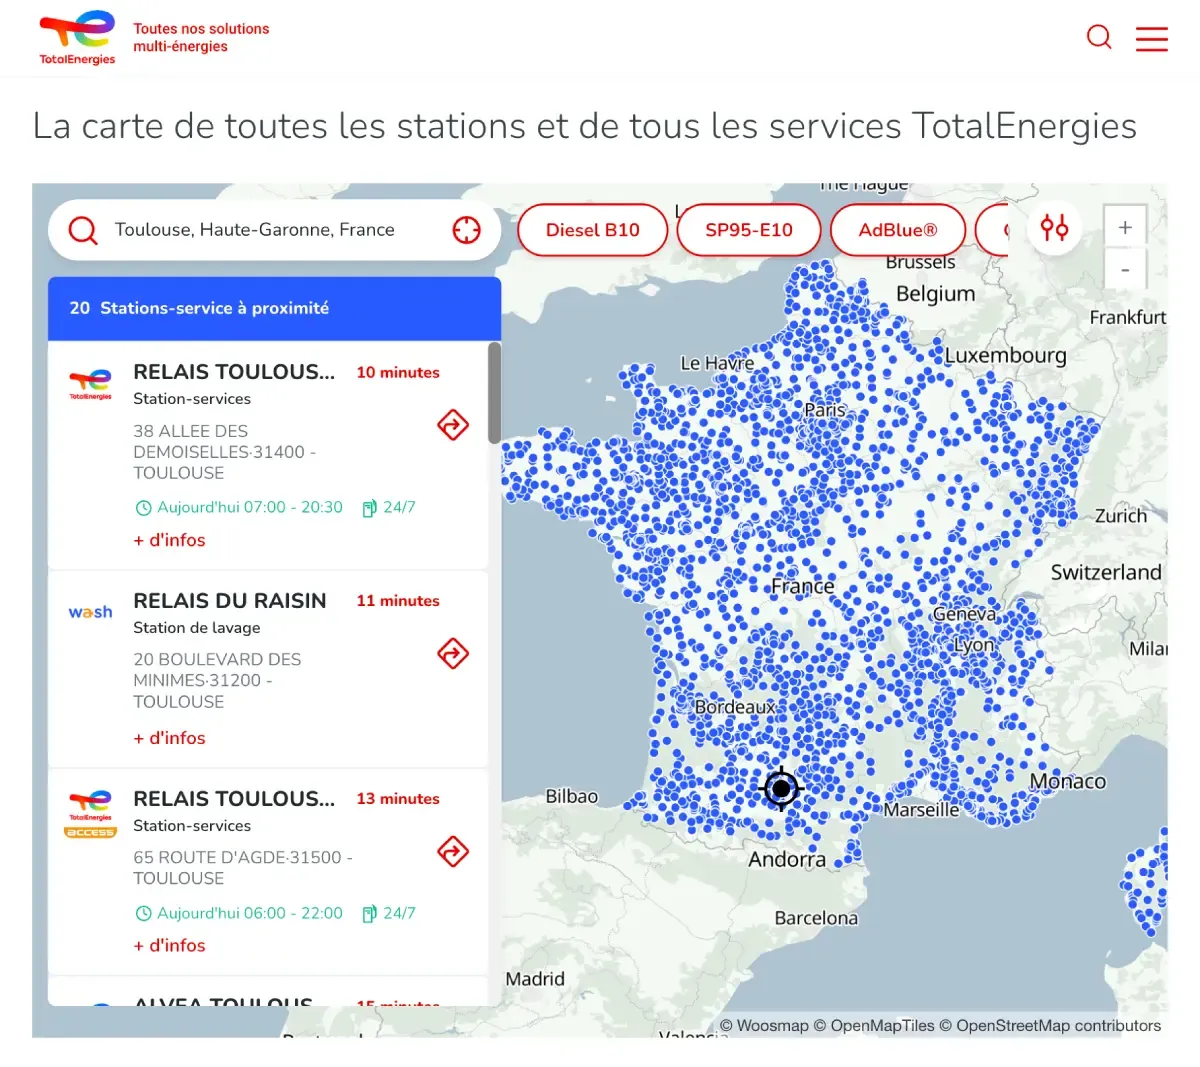Toggle the SP95-E10 fuel filter
The width and height of the screenshot is (1200, 1067).
pyautogui.click(x=749, y=230)
